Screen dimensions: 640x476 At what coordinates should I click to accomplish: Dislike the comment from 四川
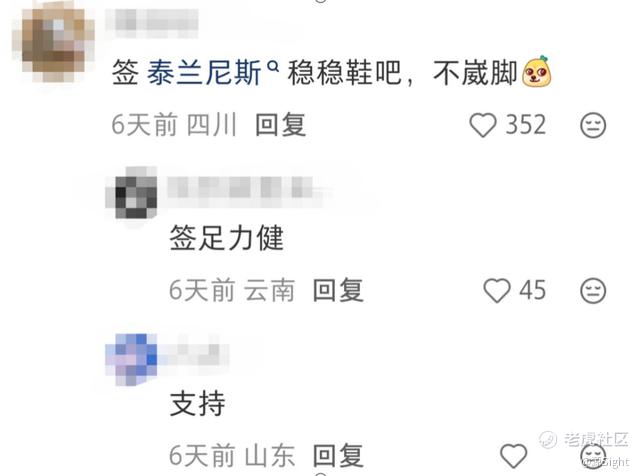593,125
